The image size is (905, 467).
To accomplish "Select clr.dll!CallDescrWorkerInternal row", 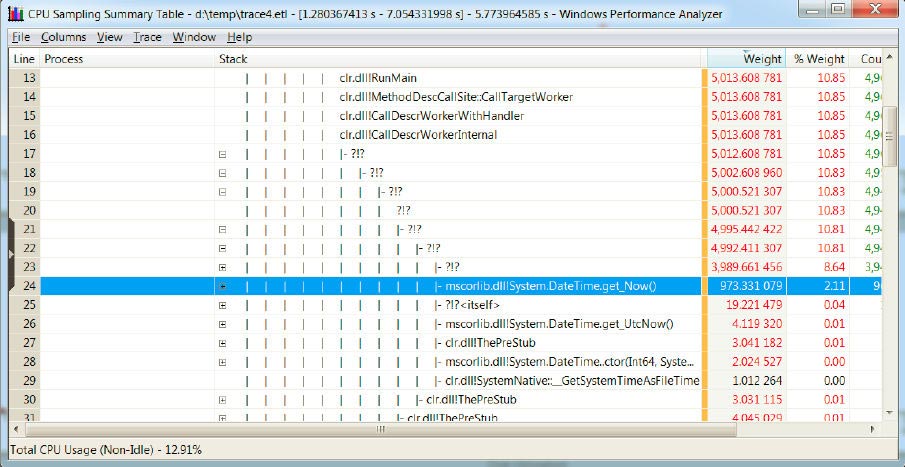I will coord(444,135).
